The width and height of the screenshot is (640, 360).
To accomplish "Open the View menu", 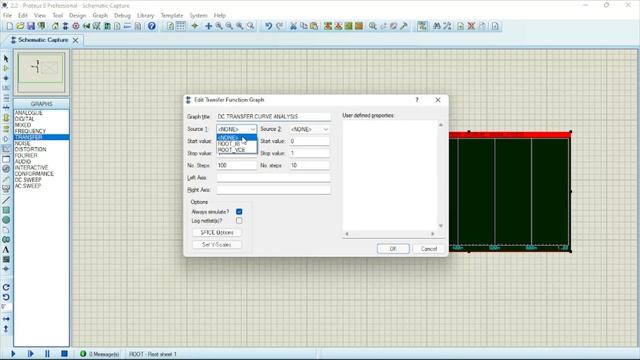I will (40, 16).
